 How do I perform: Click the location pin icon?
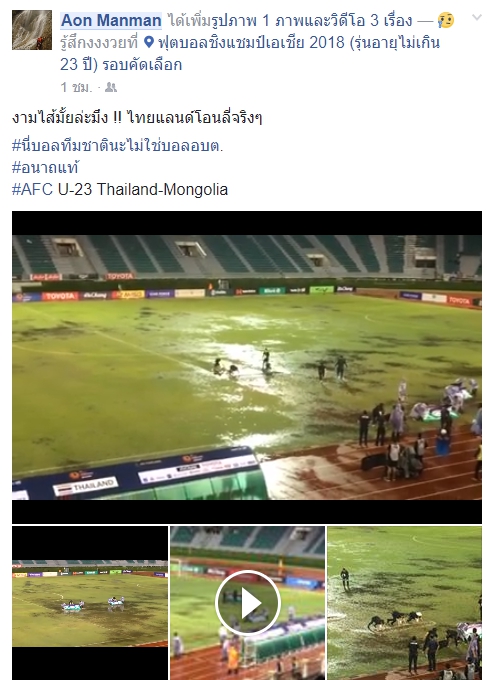click(x=149, y=42)
